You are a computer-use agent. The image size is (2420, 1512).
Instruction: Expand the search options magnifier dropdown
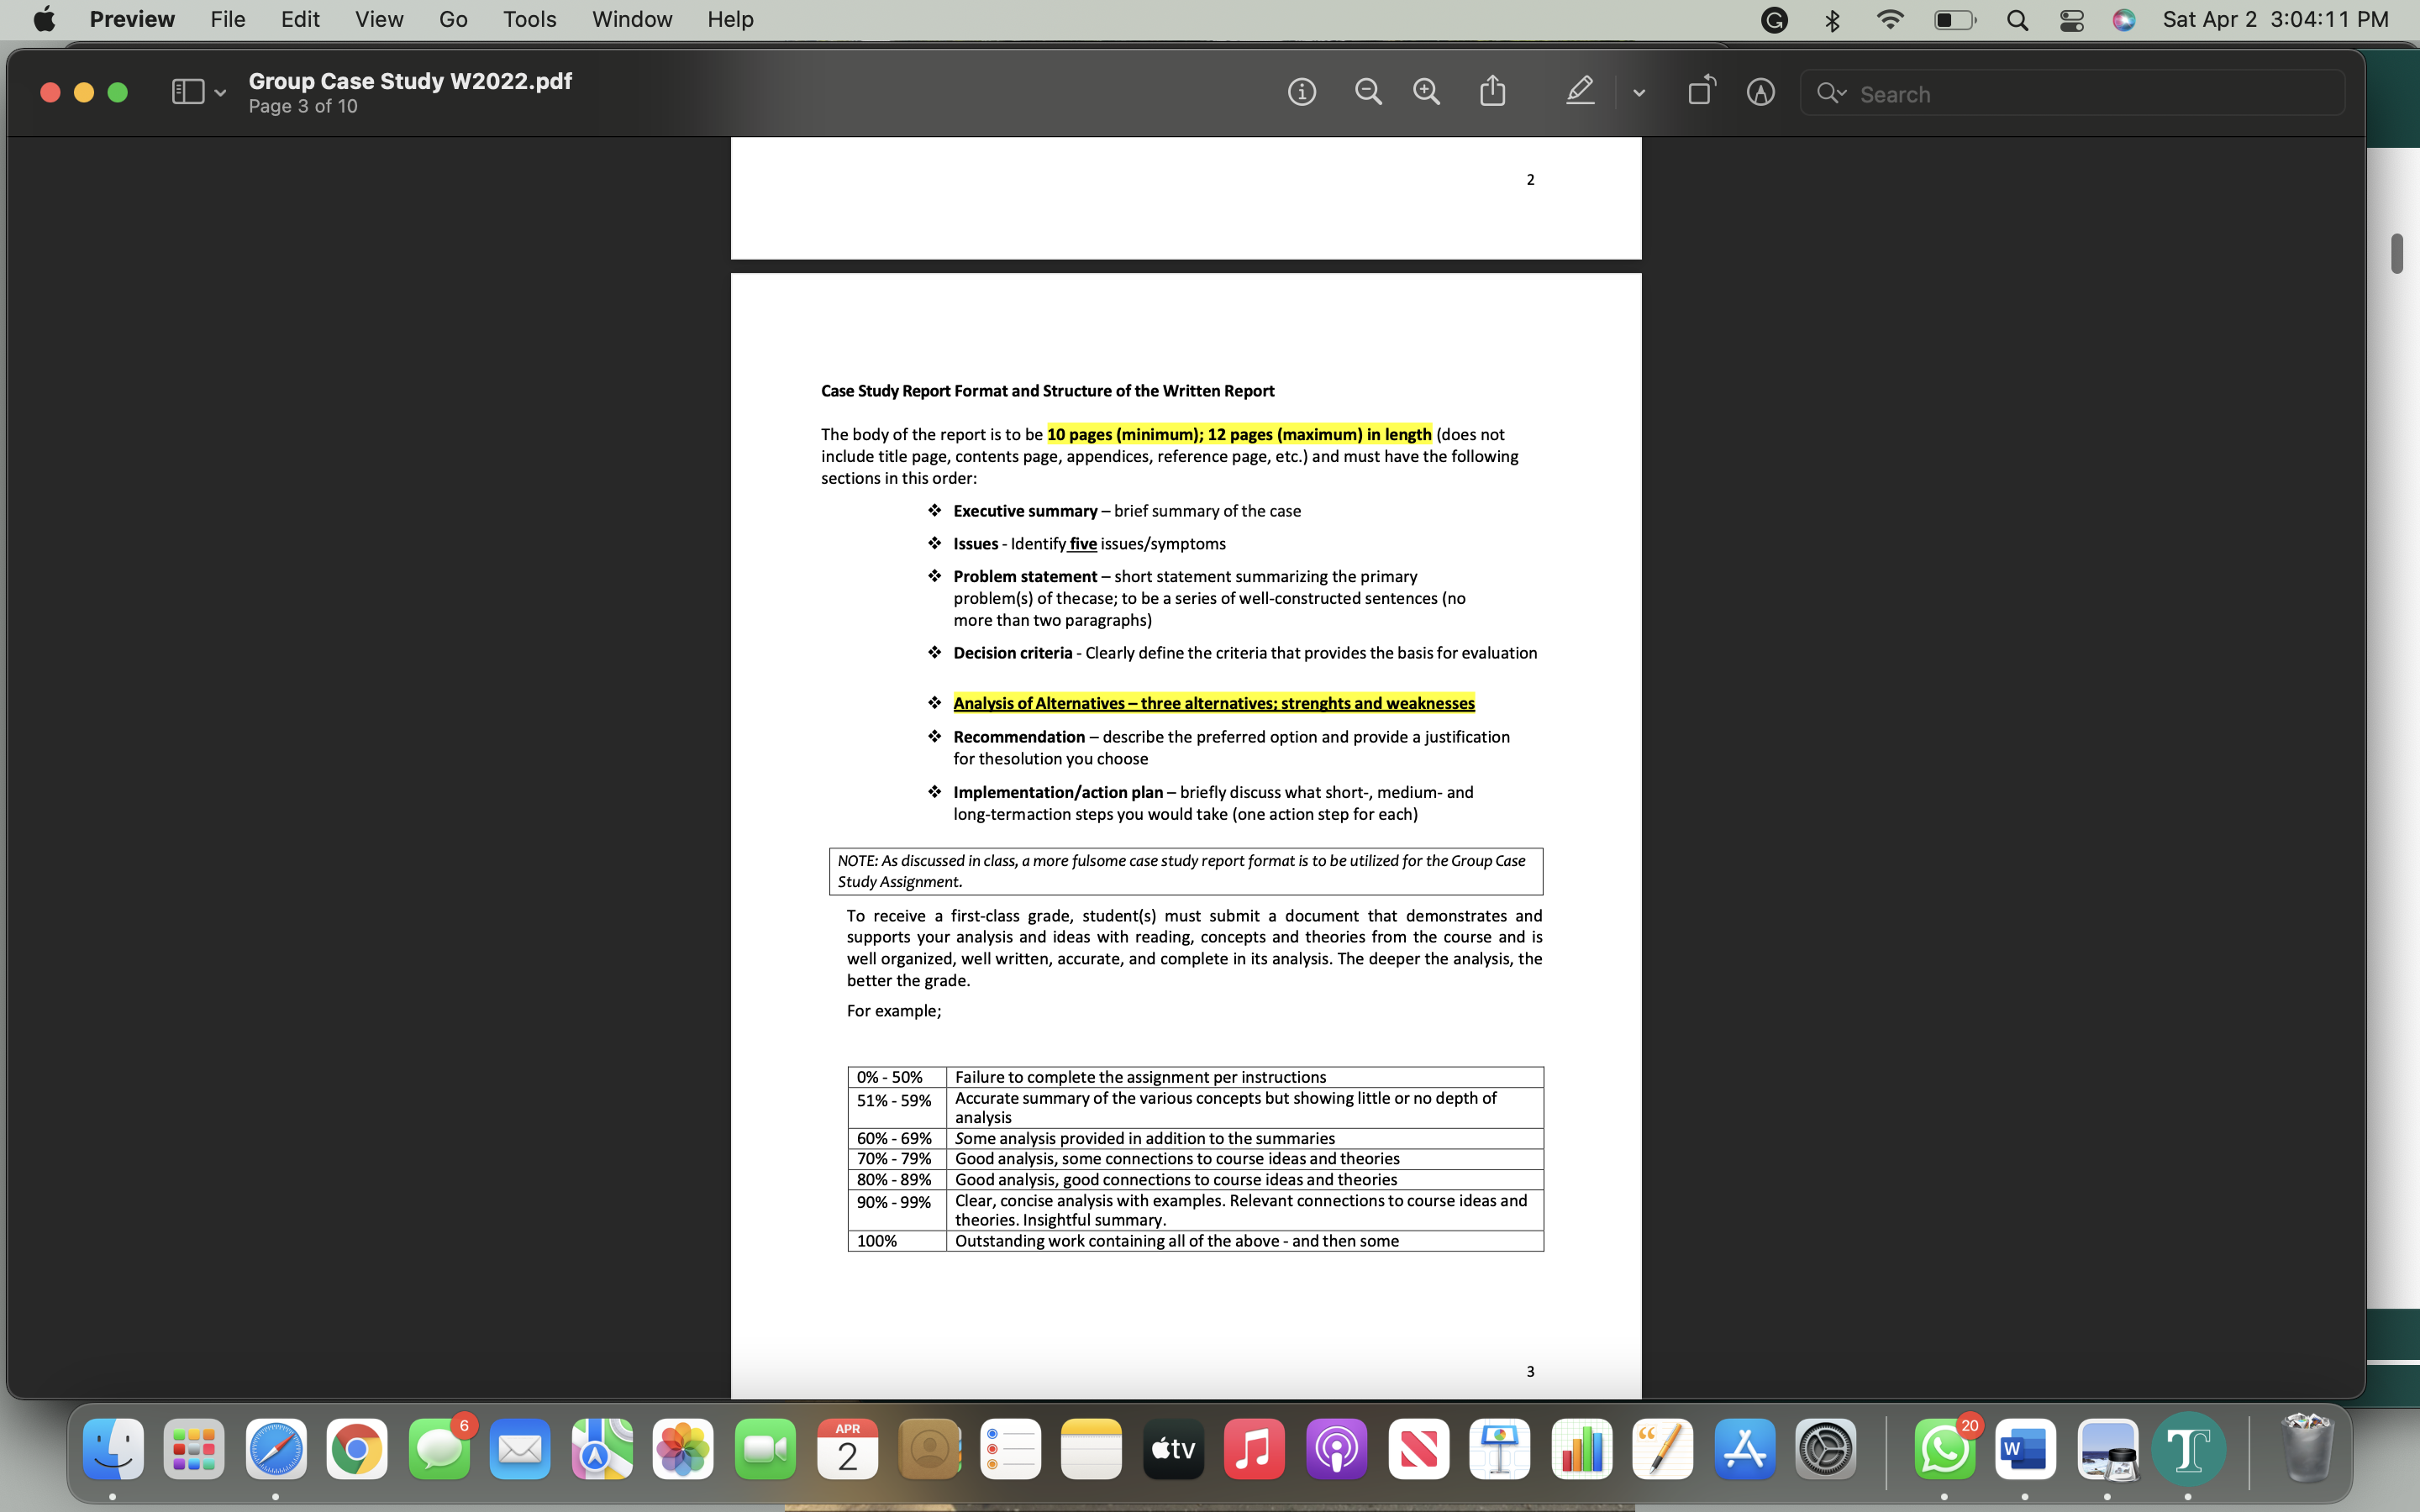(1832, 93)
